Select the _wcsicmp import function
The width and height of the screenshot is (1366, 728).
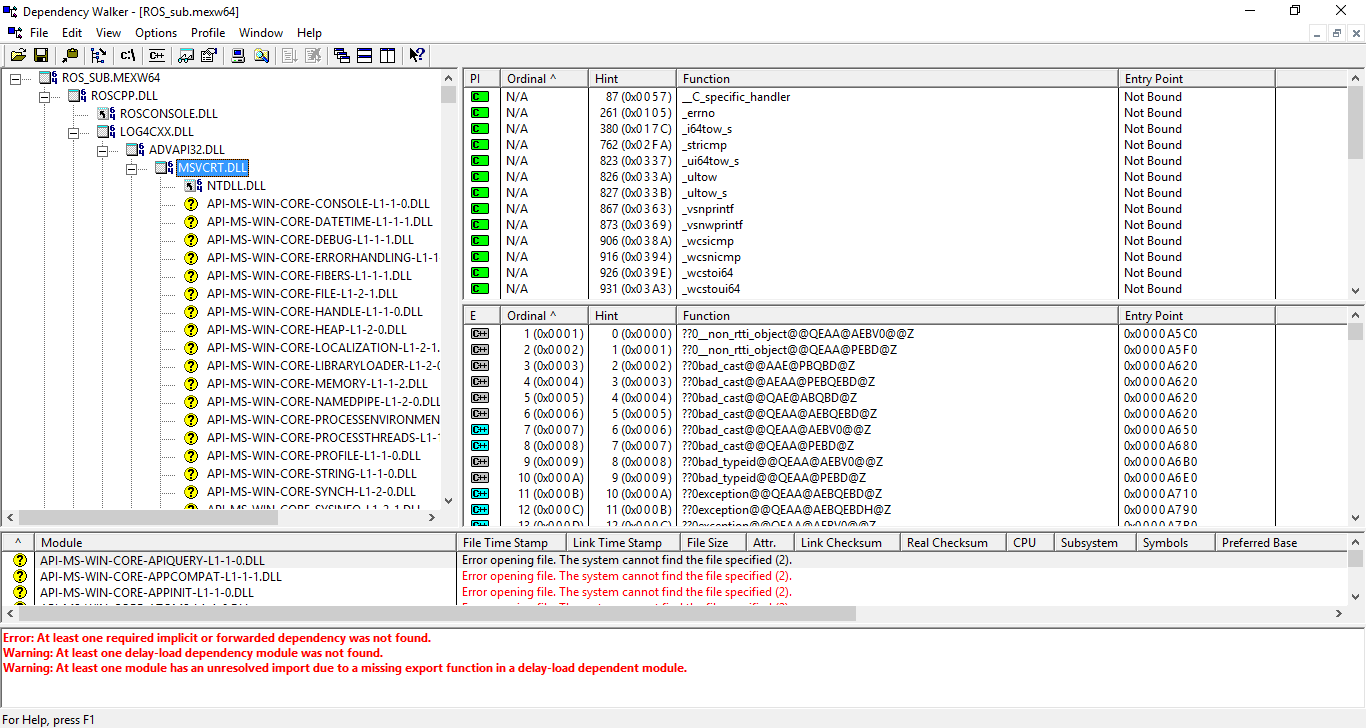click(x=707, y=241)
